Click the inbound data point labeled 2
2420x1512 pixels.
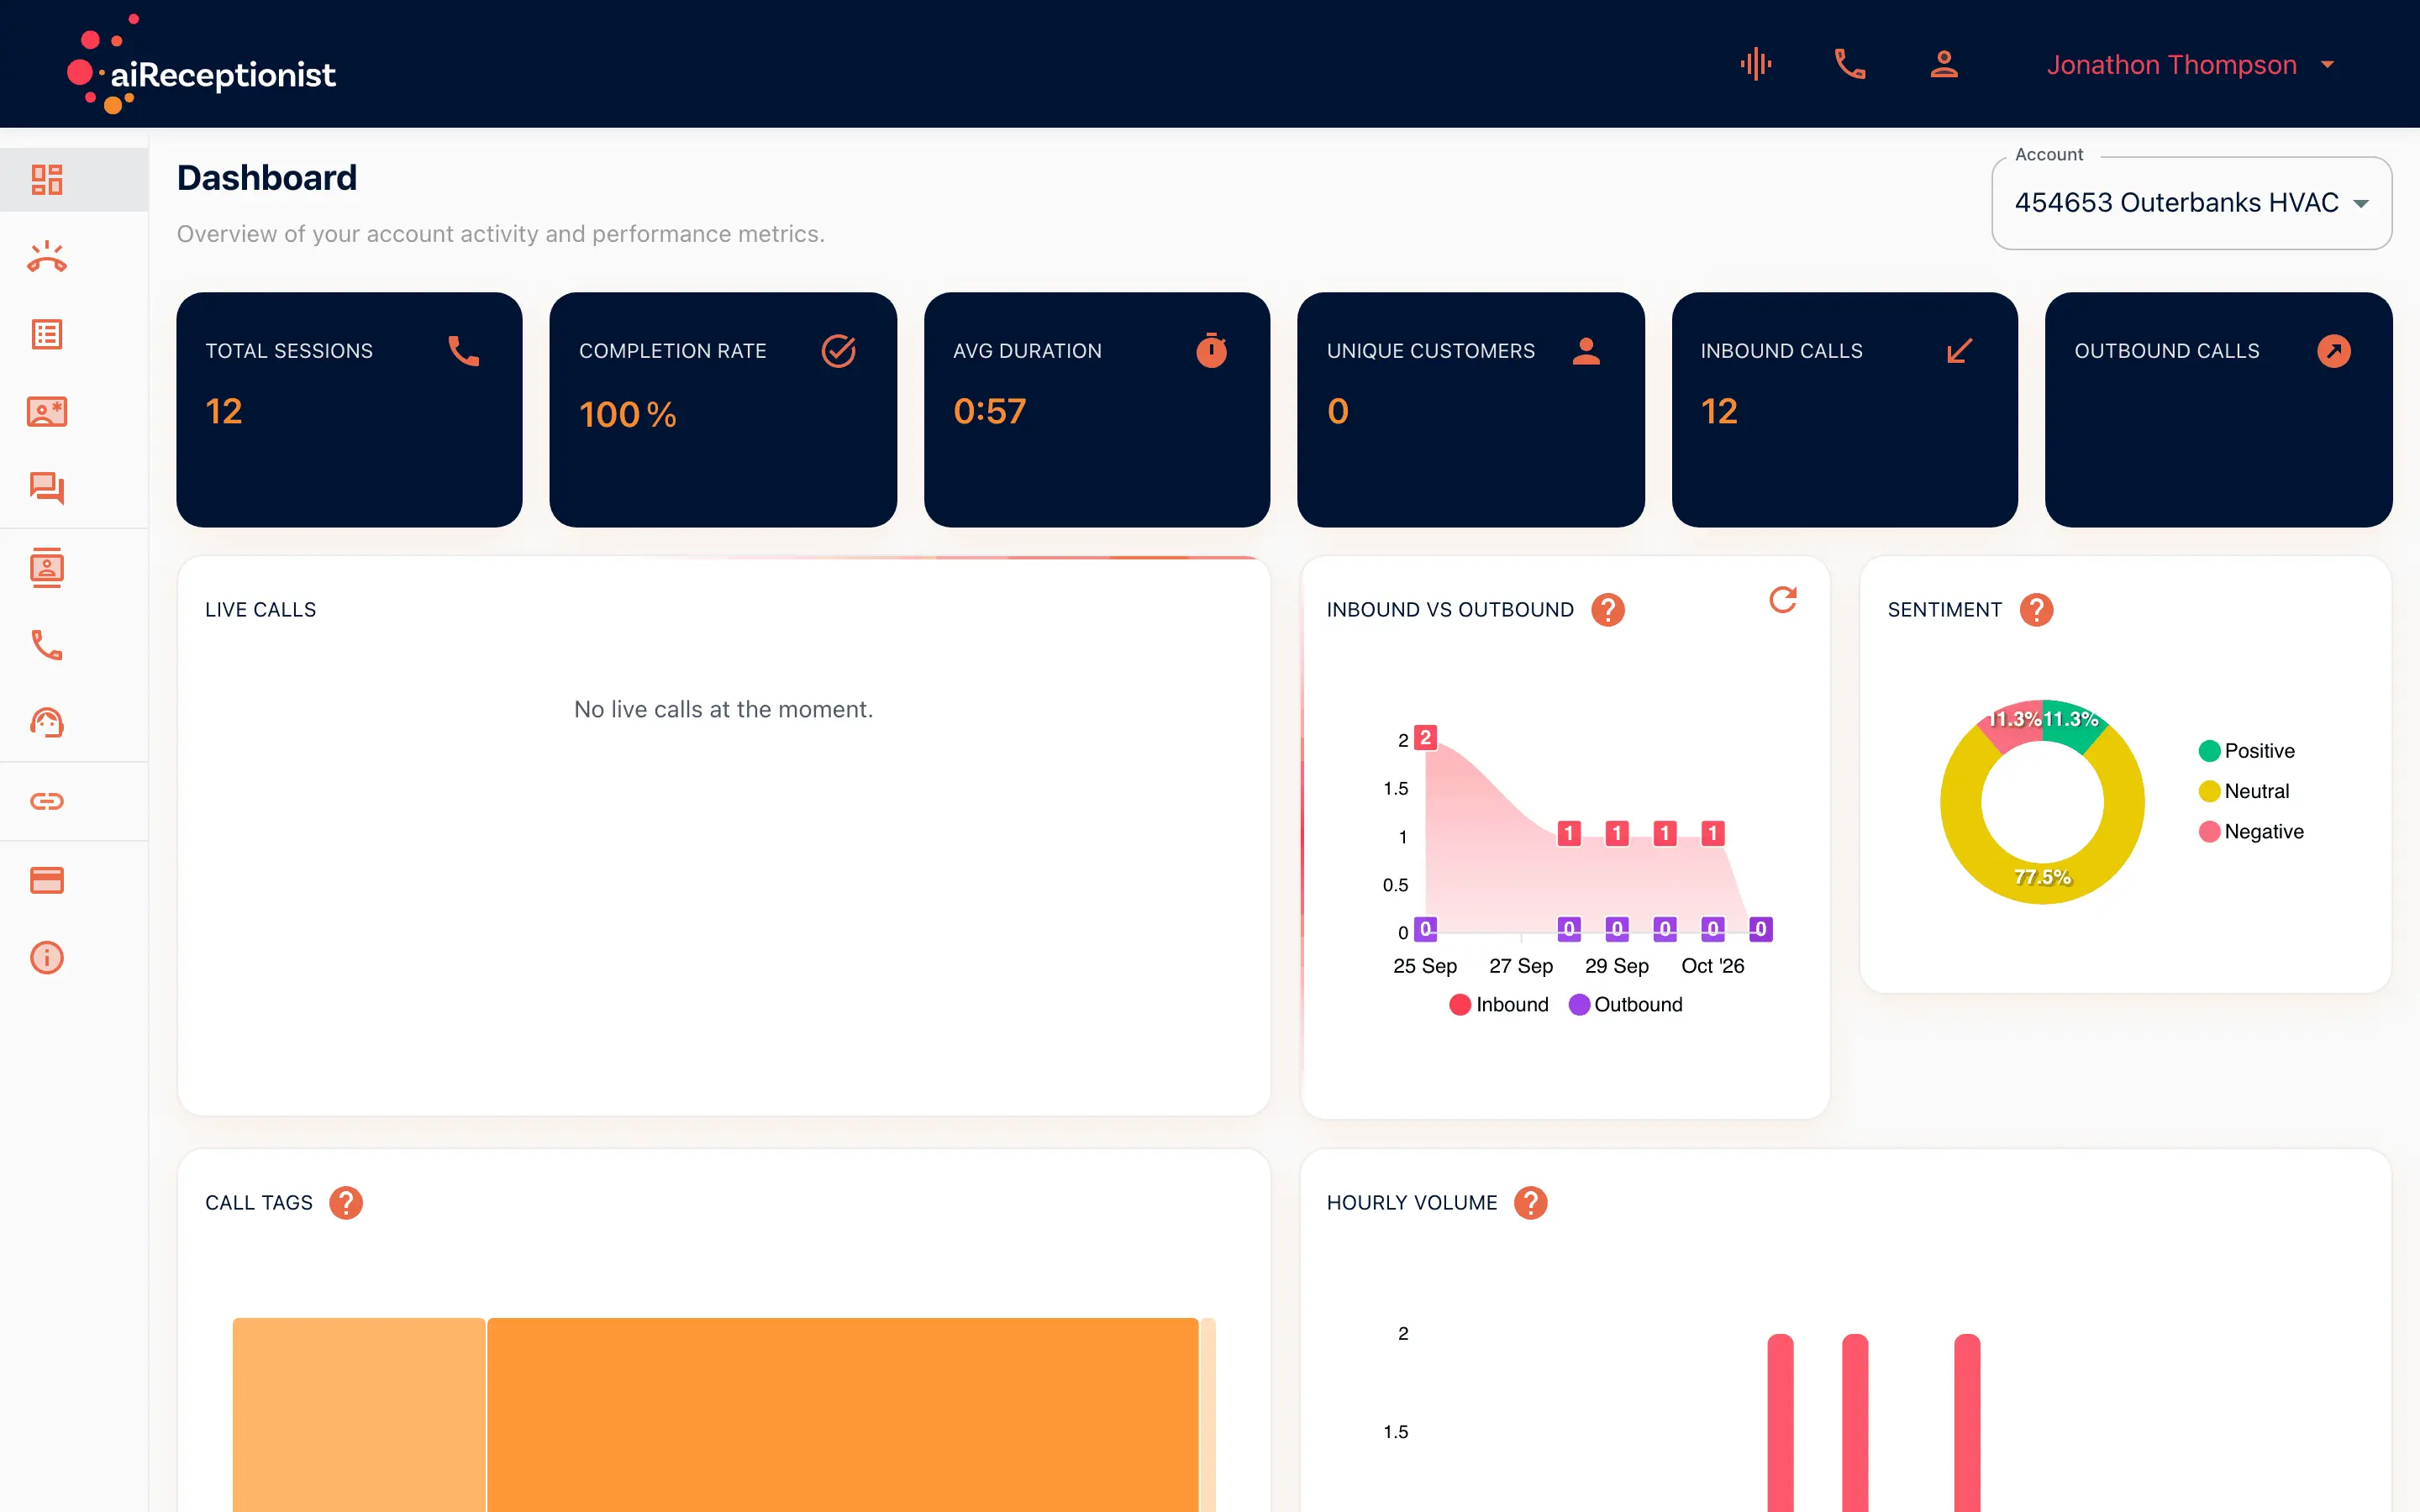tap(1426, 738)
